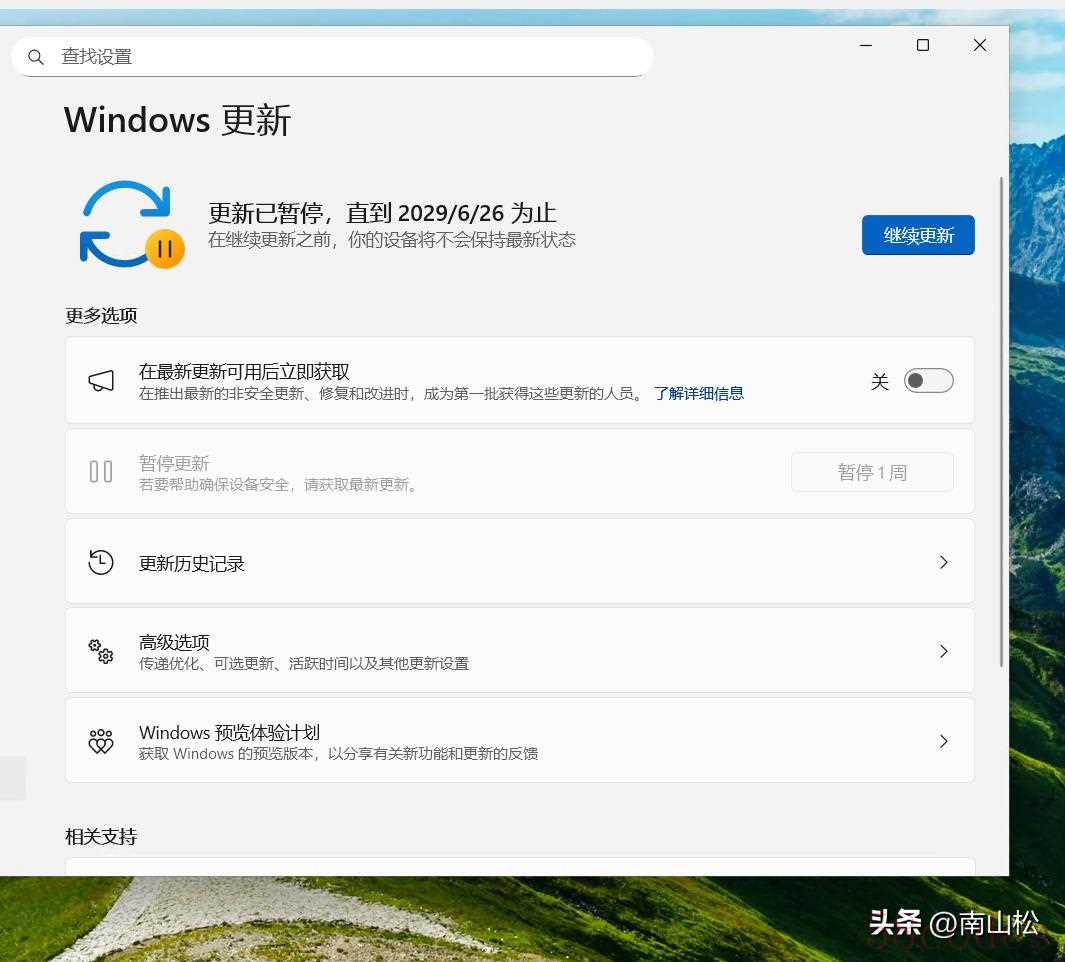Click the 暂停更新 row title
This screenshot has height=962, width=1065.
[x=174, y=463]
